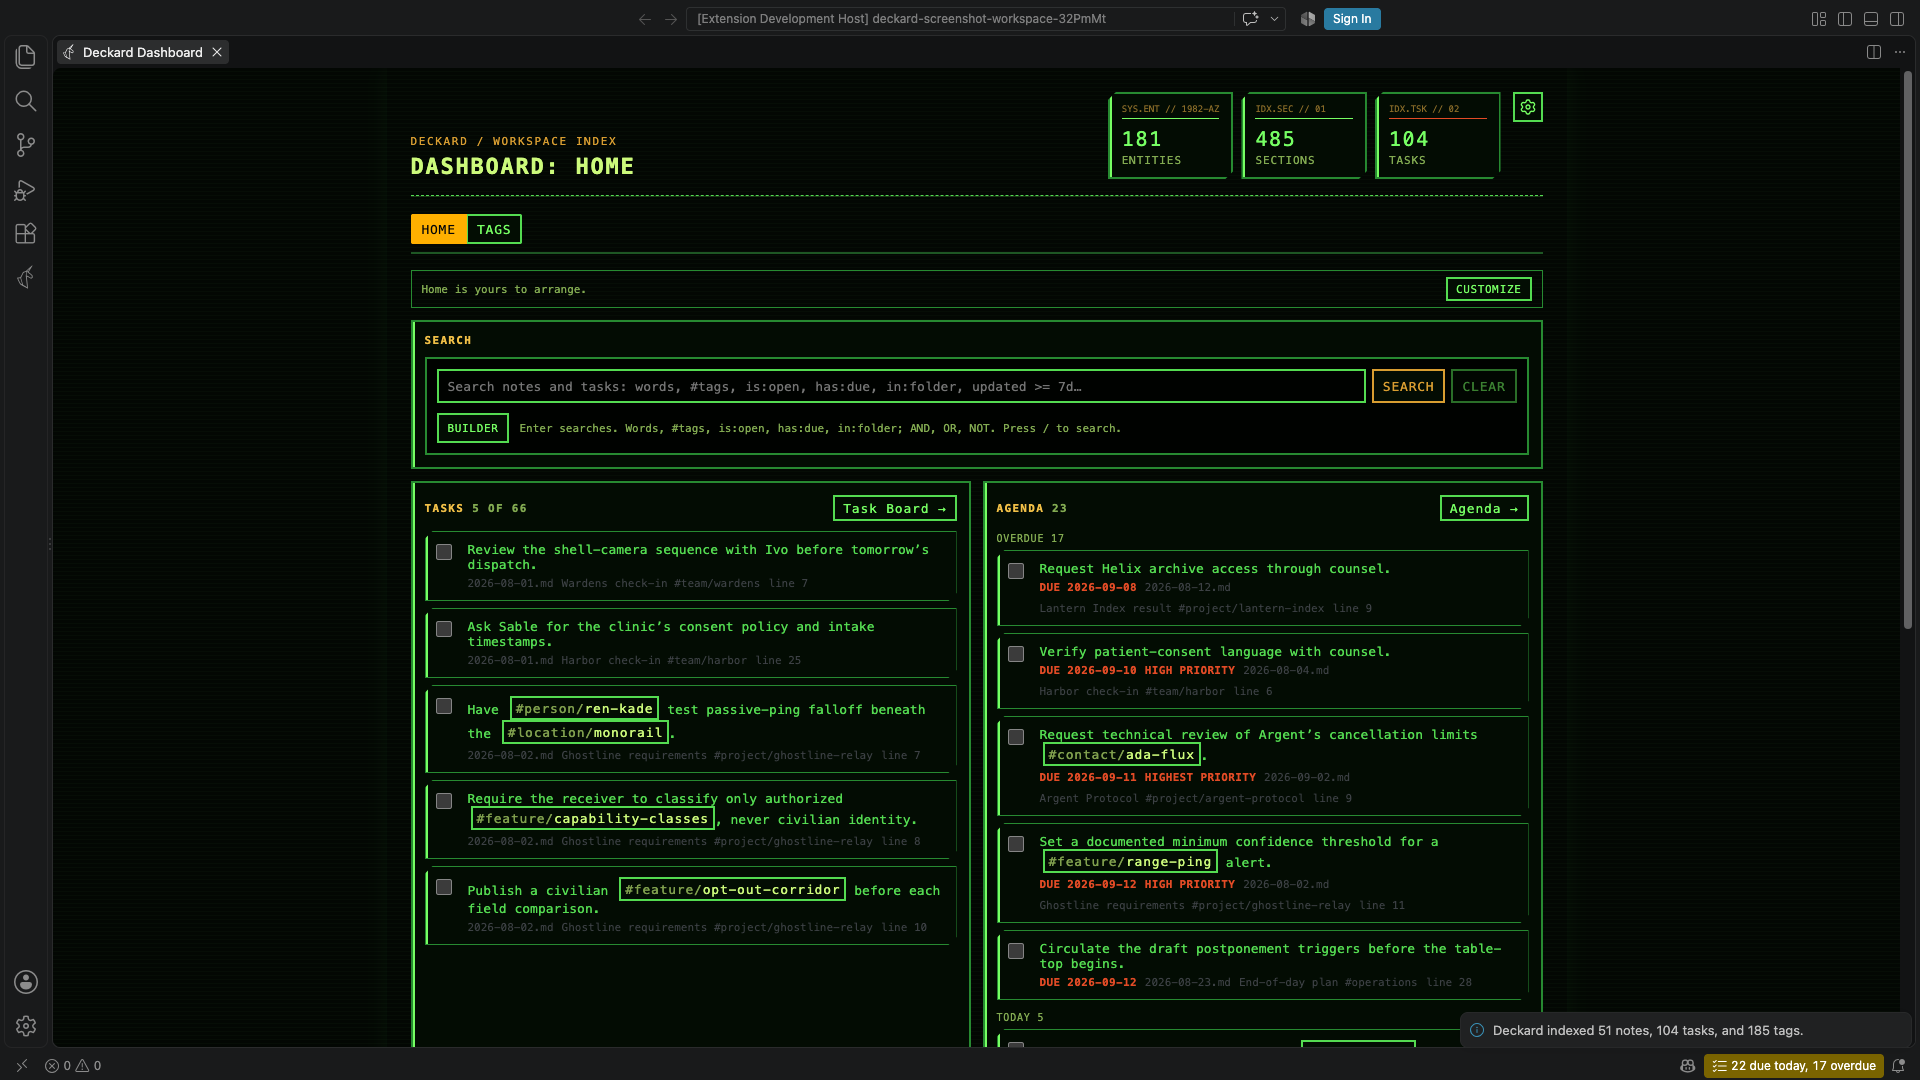Customize layout icon in title bar

(x=1819, y=19)
